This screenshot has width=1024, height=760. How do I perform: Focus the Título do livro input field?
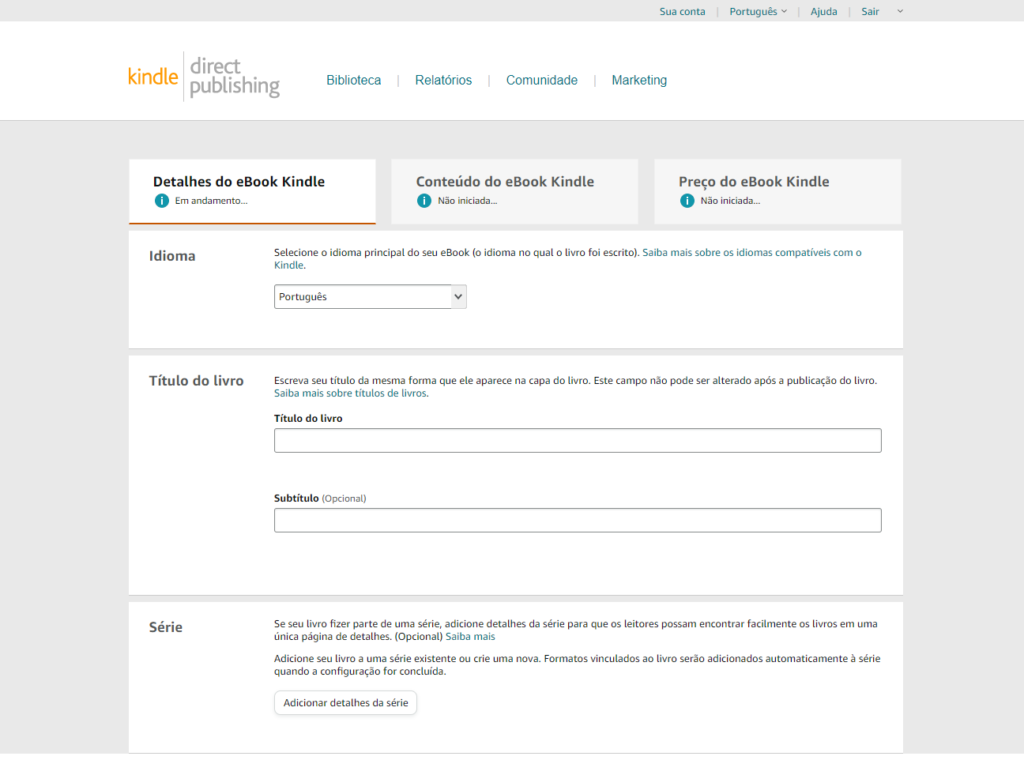(x=577, y=441)
